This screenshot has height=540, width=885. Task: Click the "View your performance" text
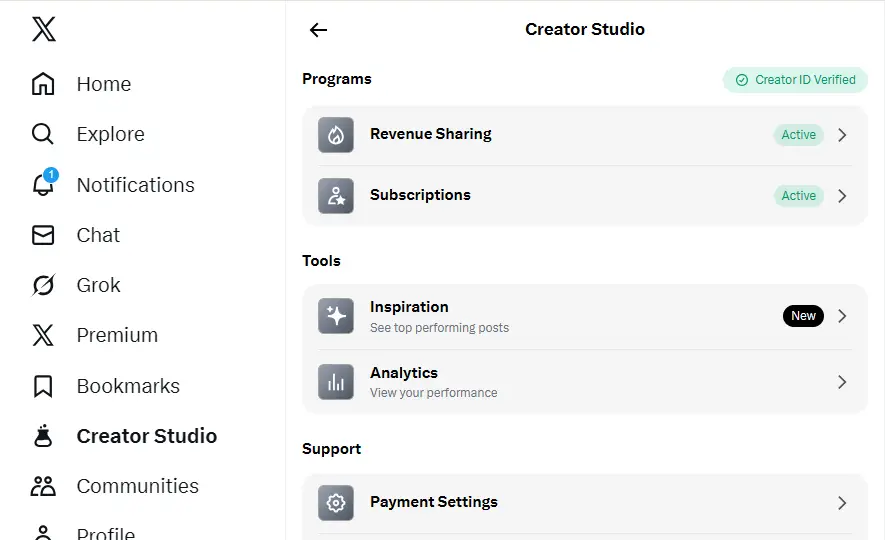click(x=433, y=393)
